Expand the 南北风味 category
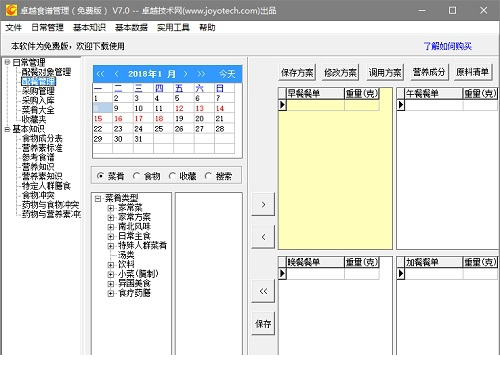Screen dimensions: 500x369 point(111,227)
